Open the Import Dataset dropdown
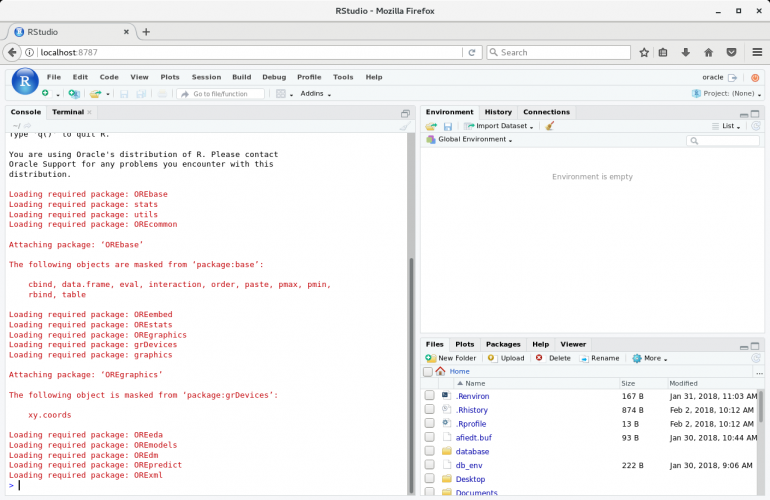Screen dimensions: 770x500 coord(499,126)
